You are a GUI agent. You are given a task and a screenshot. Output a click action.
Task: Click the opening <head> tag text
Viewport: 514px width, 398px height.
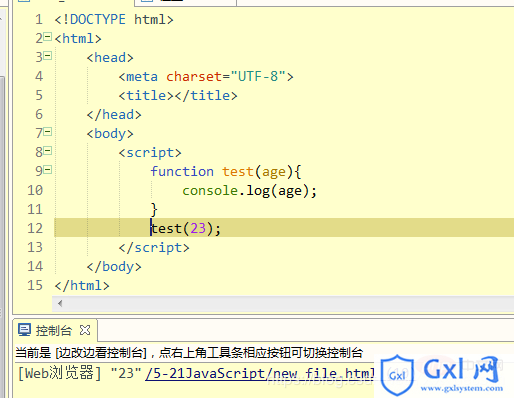pyautogui.click(x=110, y=58)
